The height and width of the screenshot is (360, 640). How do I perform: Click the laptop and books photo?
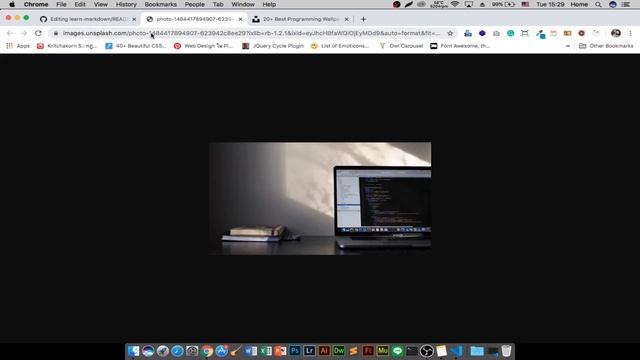click(320, 198)
